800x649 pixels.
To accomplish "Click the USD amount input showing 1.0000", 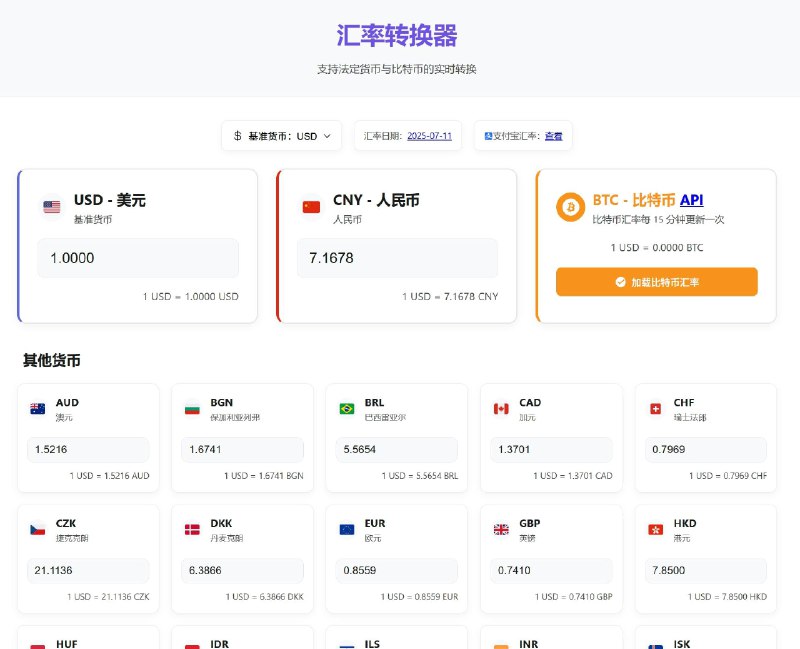I will pyautogui.click(x=138, y=257).
